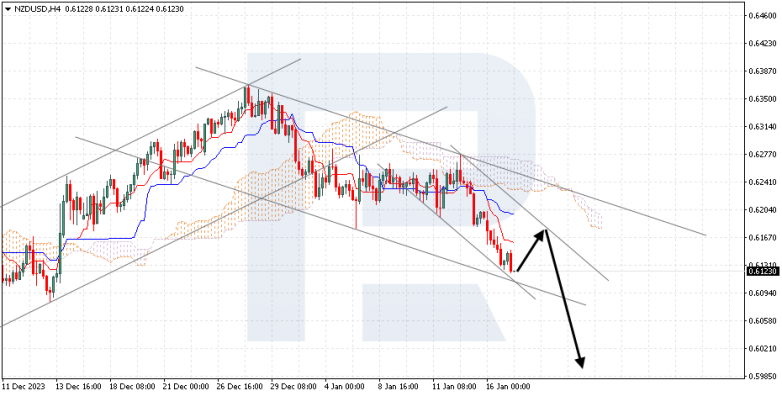Image resolution: width=782 pixels, height=396 pixels.
Task: Click the 11 Jan 08:00 date label
Action: tap(454, 387)
